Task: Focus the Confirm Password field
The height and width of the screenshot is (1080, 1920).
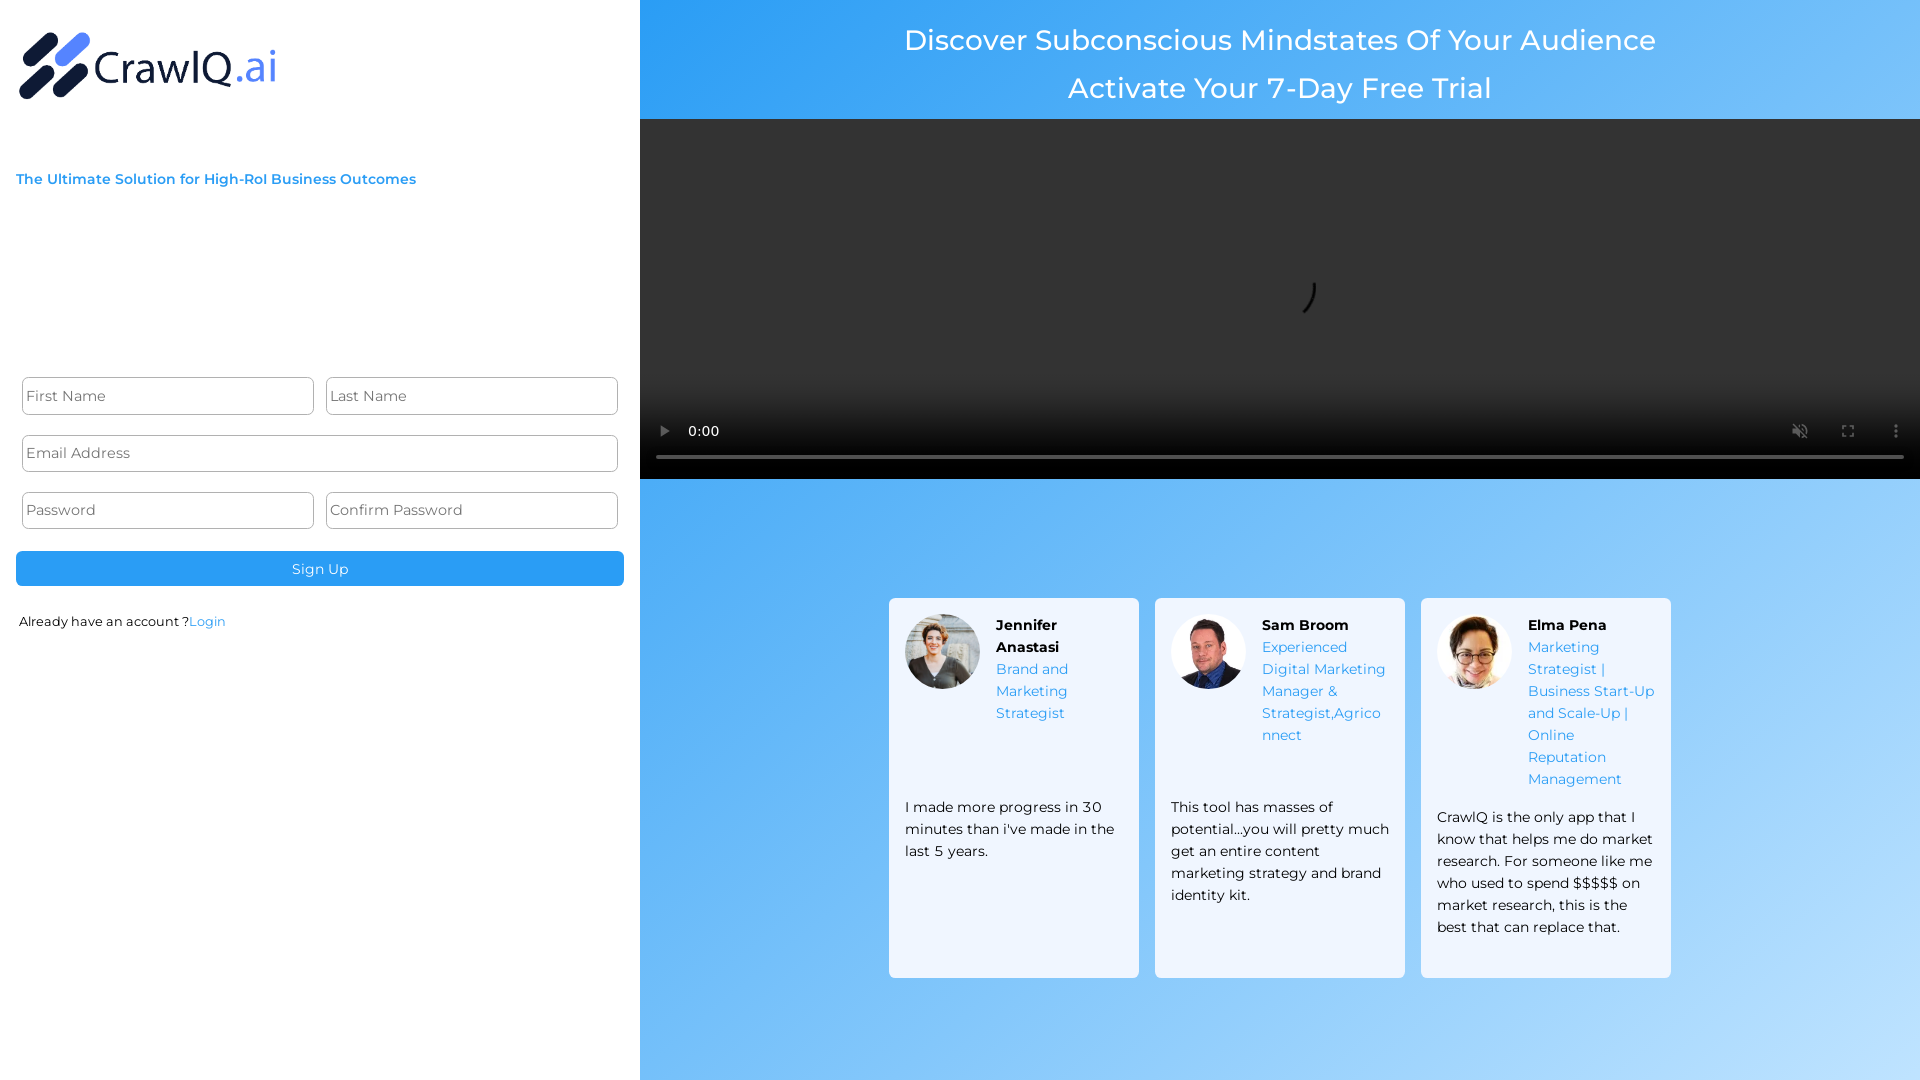Action: [x=472, y=510]
